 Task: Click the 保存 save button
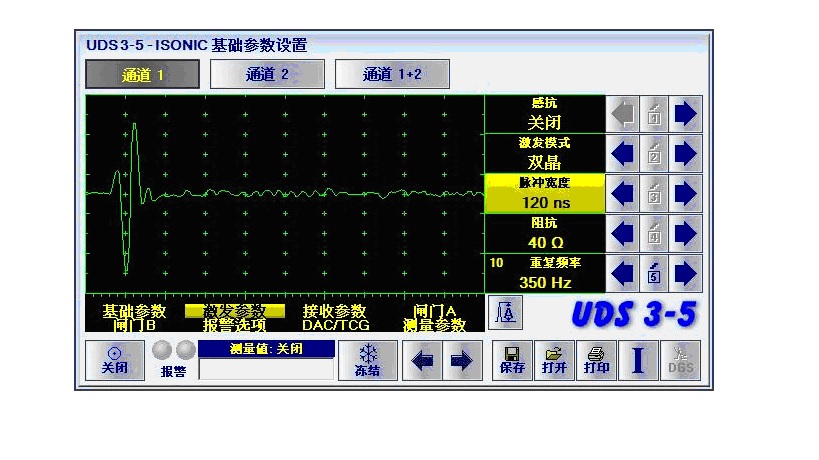512,360
